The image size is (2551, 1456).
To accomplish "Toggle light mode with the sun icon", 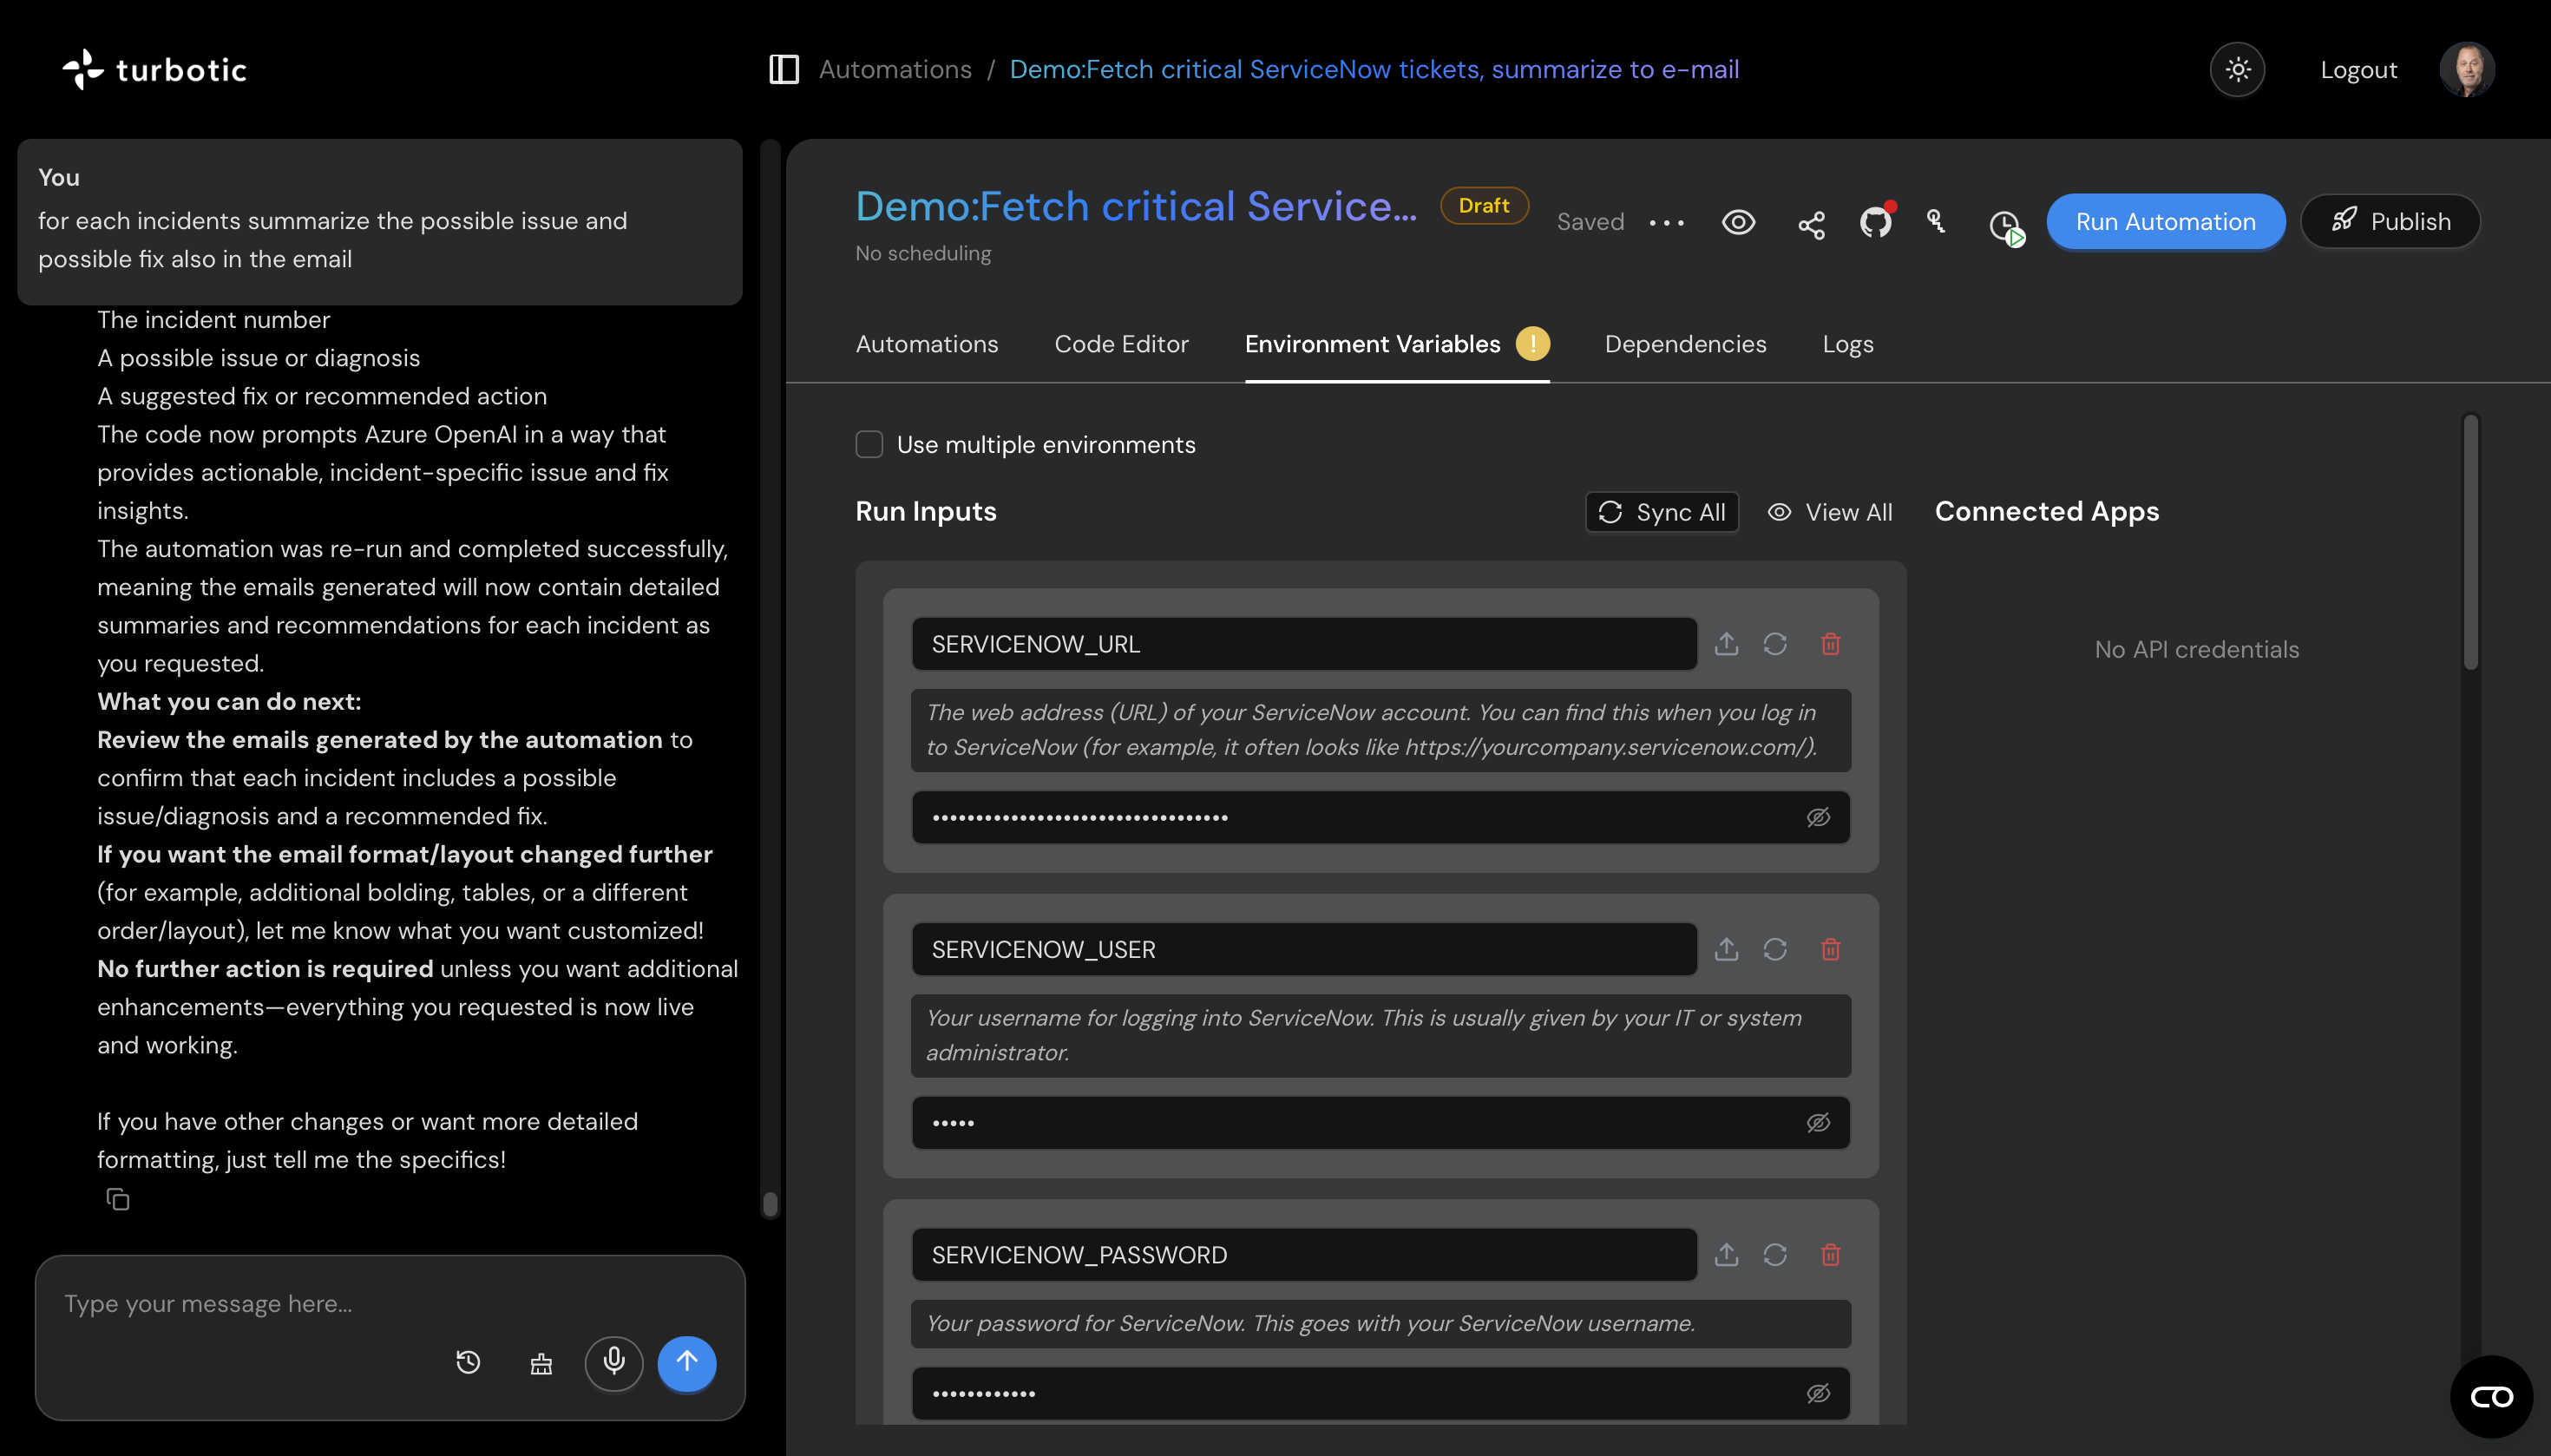I will [x=2237, y=69].
